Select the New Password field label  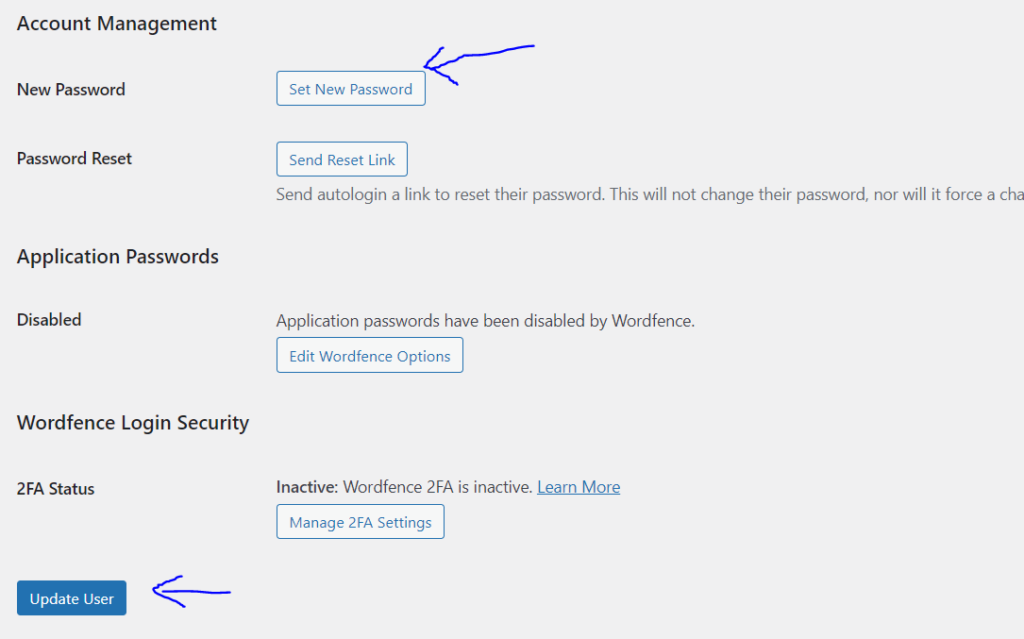(71, 90)
